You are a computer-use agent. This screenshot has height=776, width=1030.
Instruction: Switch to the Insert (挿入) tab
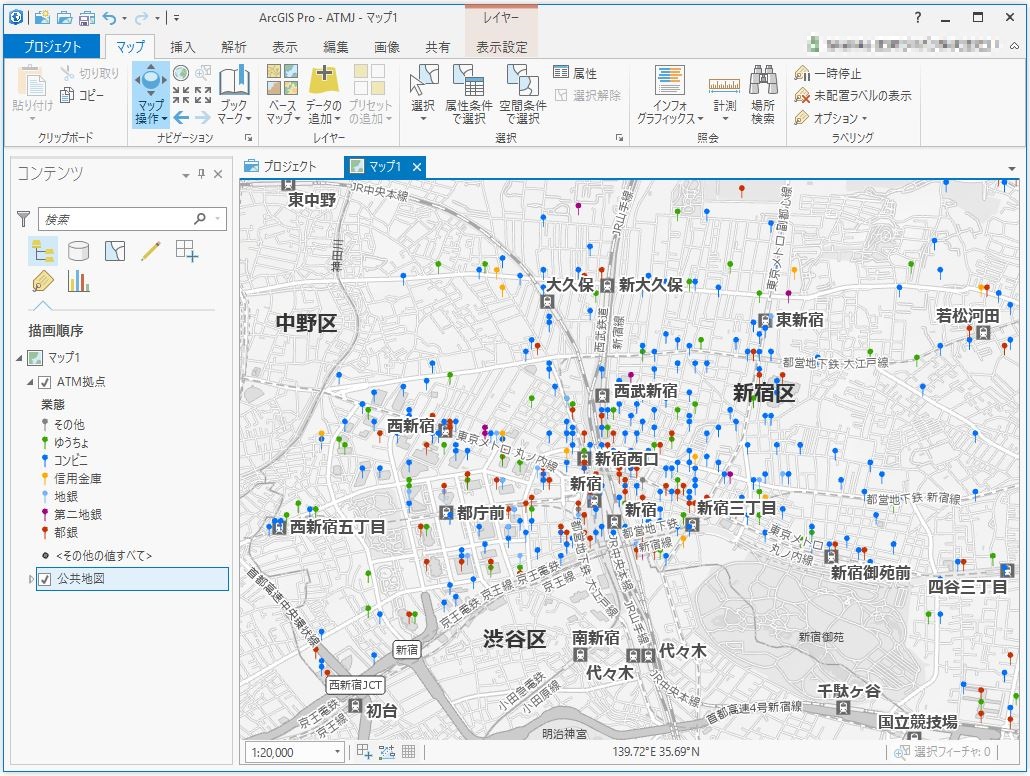183,47
